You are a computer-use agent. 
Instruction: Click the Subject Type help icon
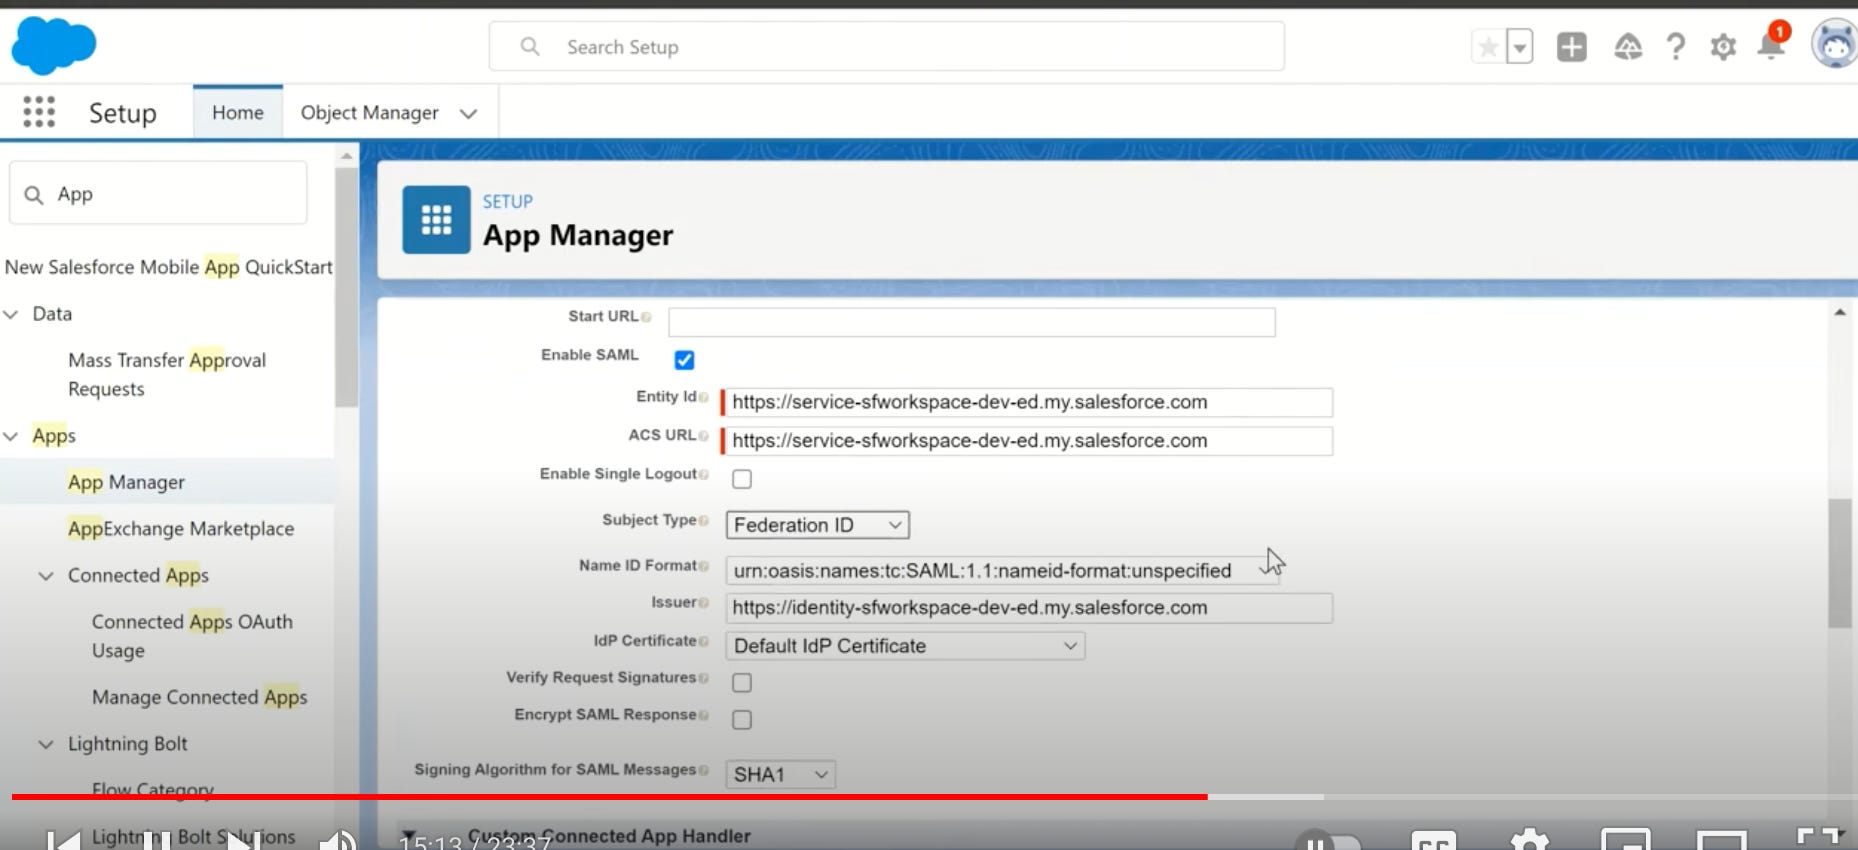click(703, 521)
